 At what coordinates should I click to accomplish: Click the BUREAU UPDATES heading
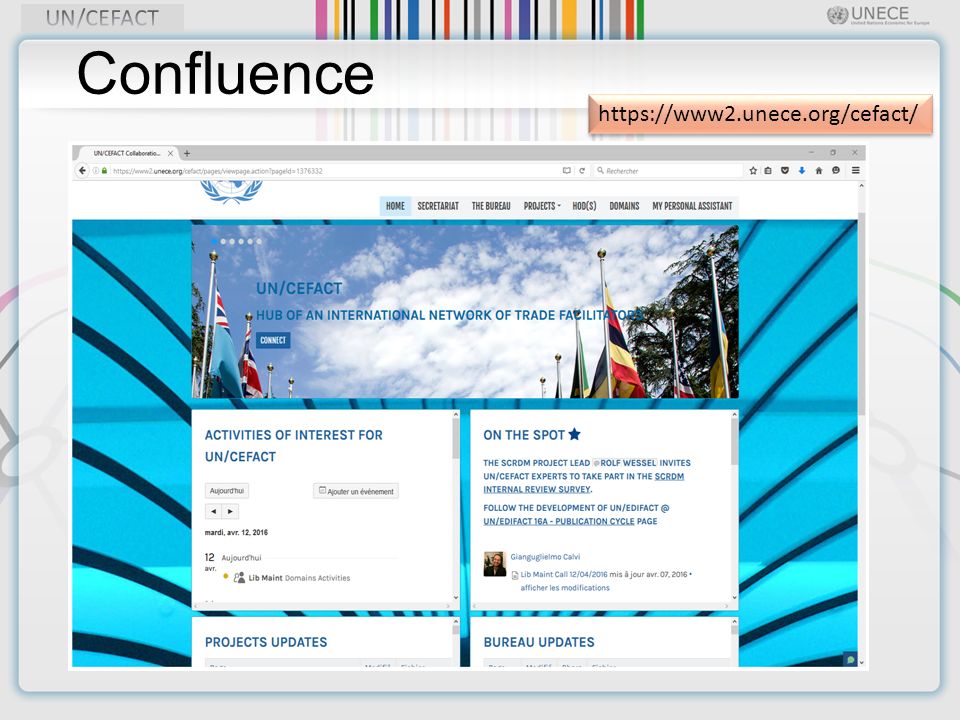pyautogui.click(x=539, y=642)
